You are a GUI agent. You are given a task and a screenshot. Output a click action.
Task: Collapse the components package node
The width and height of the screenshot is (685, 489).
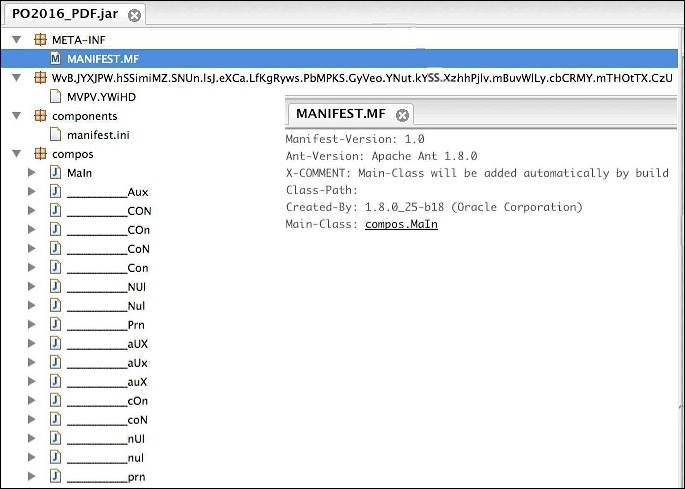17,116
